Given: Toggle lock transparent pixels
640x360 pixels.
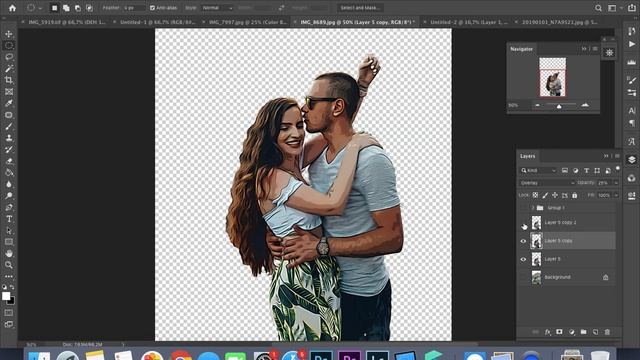Looking at the screenshot, I should pos(535,196).
